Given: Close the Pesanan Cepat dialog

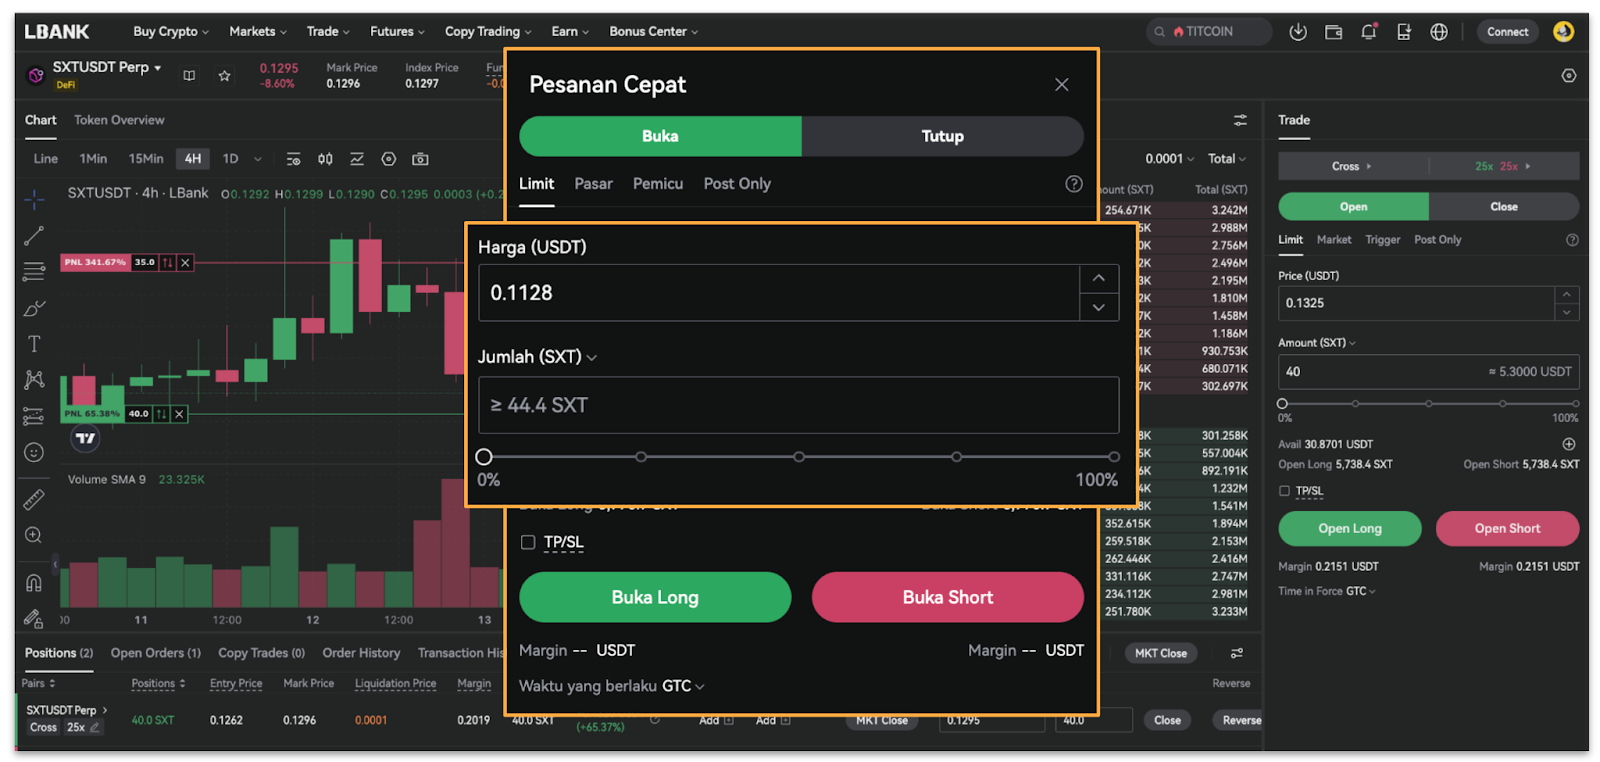Looking at the screenshot, I should [1062, 85].
